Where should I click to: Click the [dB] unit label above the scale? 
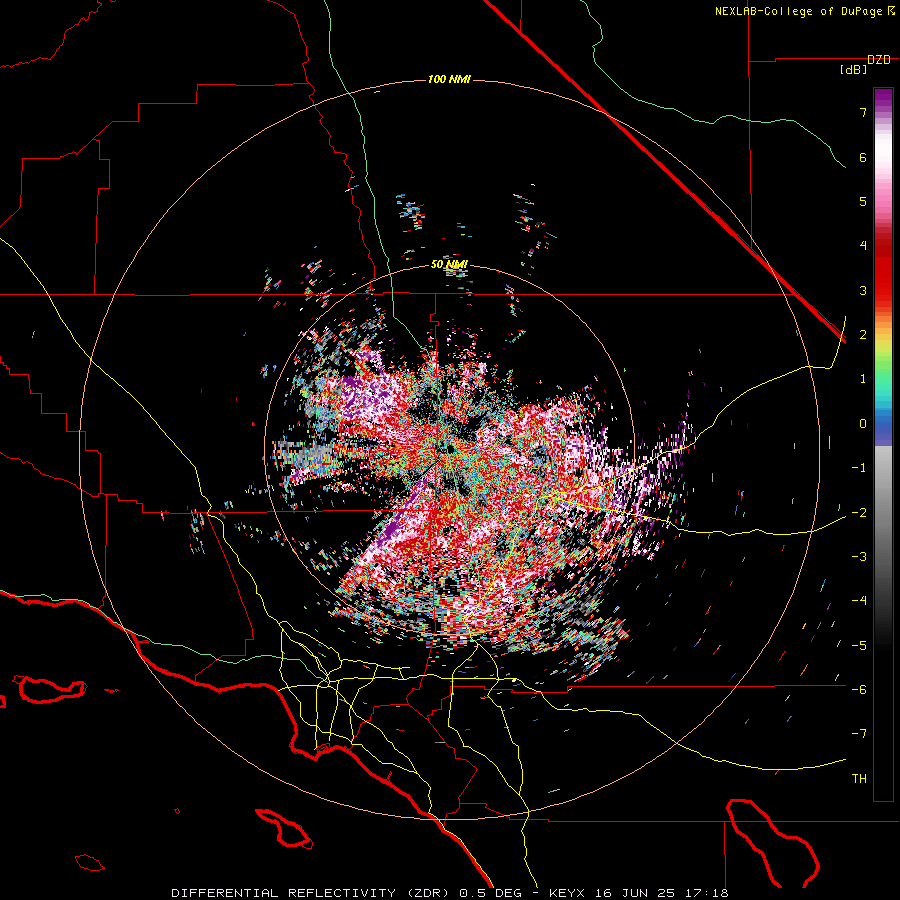[853, 70]
